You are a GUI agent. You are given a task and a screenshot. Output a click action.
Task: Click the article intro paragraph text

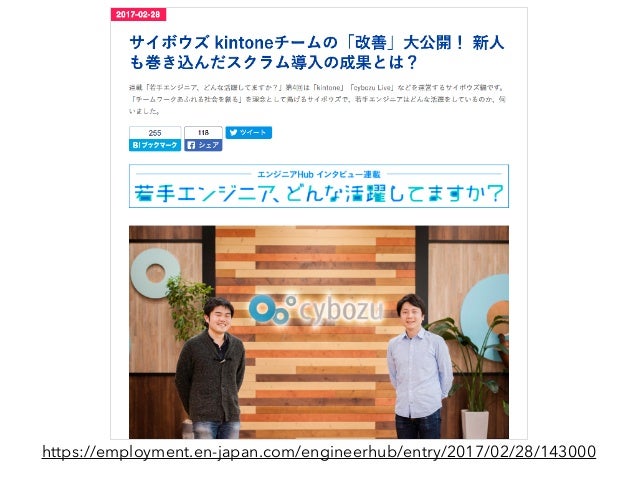317,99
